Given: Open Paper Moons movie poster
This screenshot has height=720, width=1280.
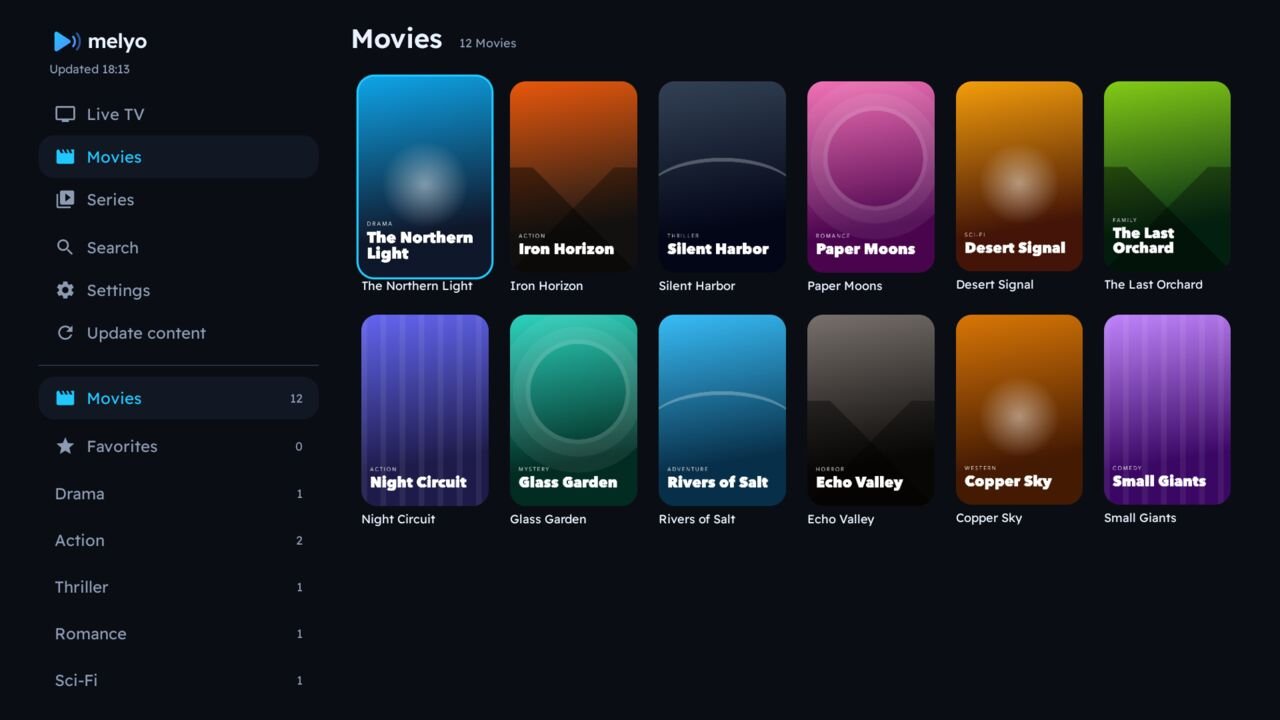Looking at the screenshot, I should [871, 177].
